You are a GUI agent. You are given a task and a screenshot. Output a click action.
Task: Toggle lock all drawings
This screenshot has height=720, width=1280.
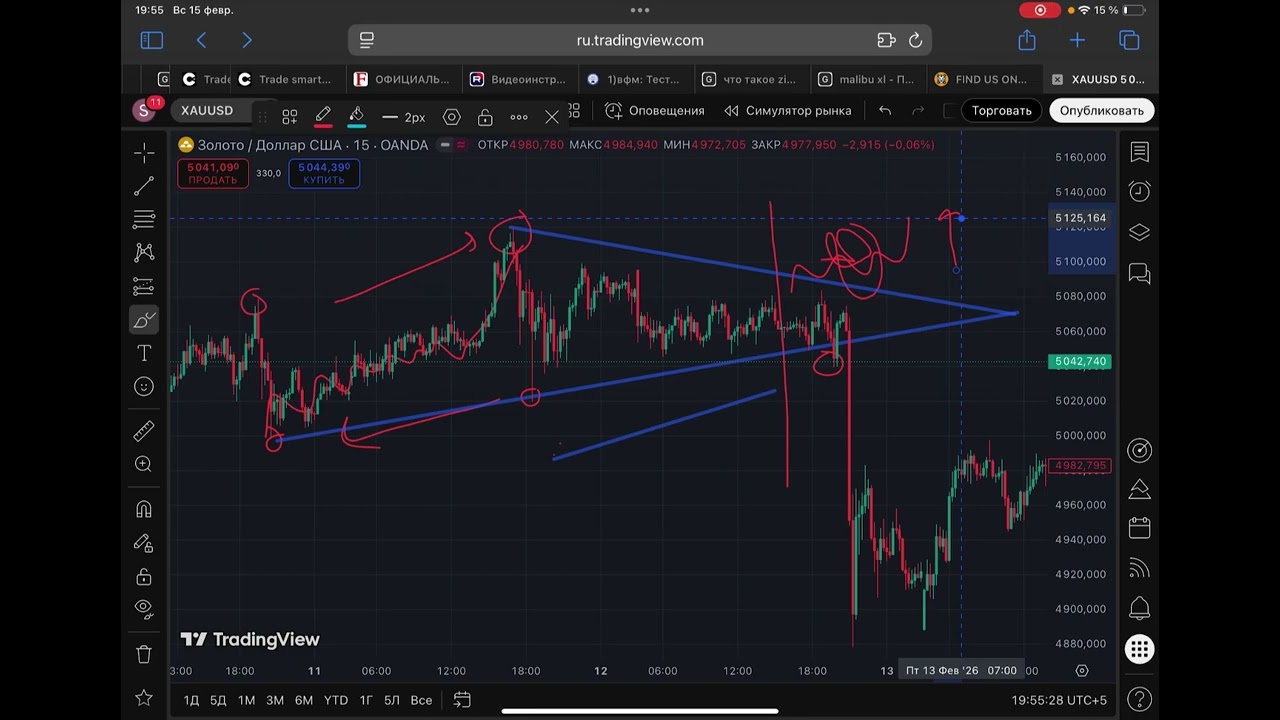[x=144, y=577]
